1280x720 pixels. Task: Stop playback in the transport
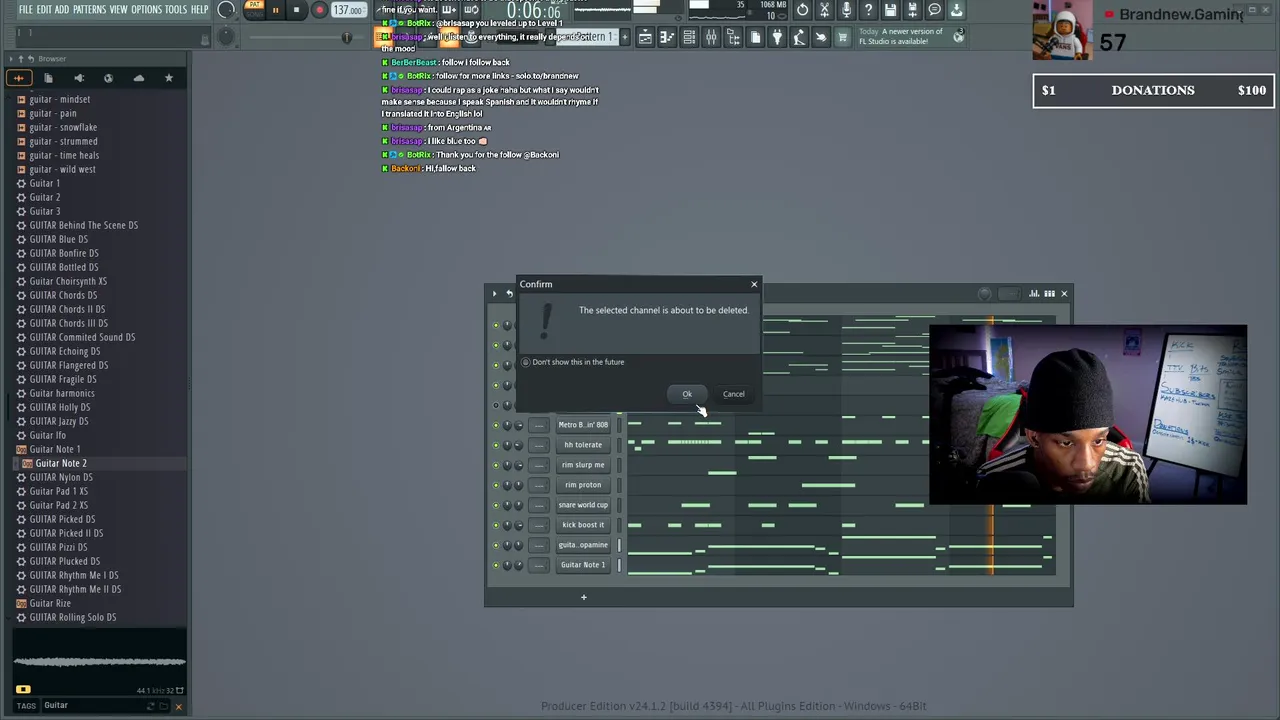tap(296, 11)
